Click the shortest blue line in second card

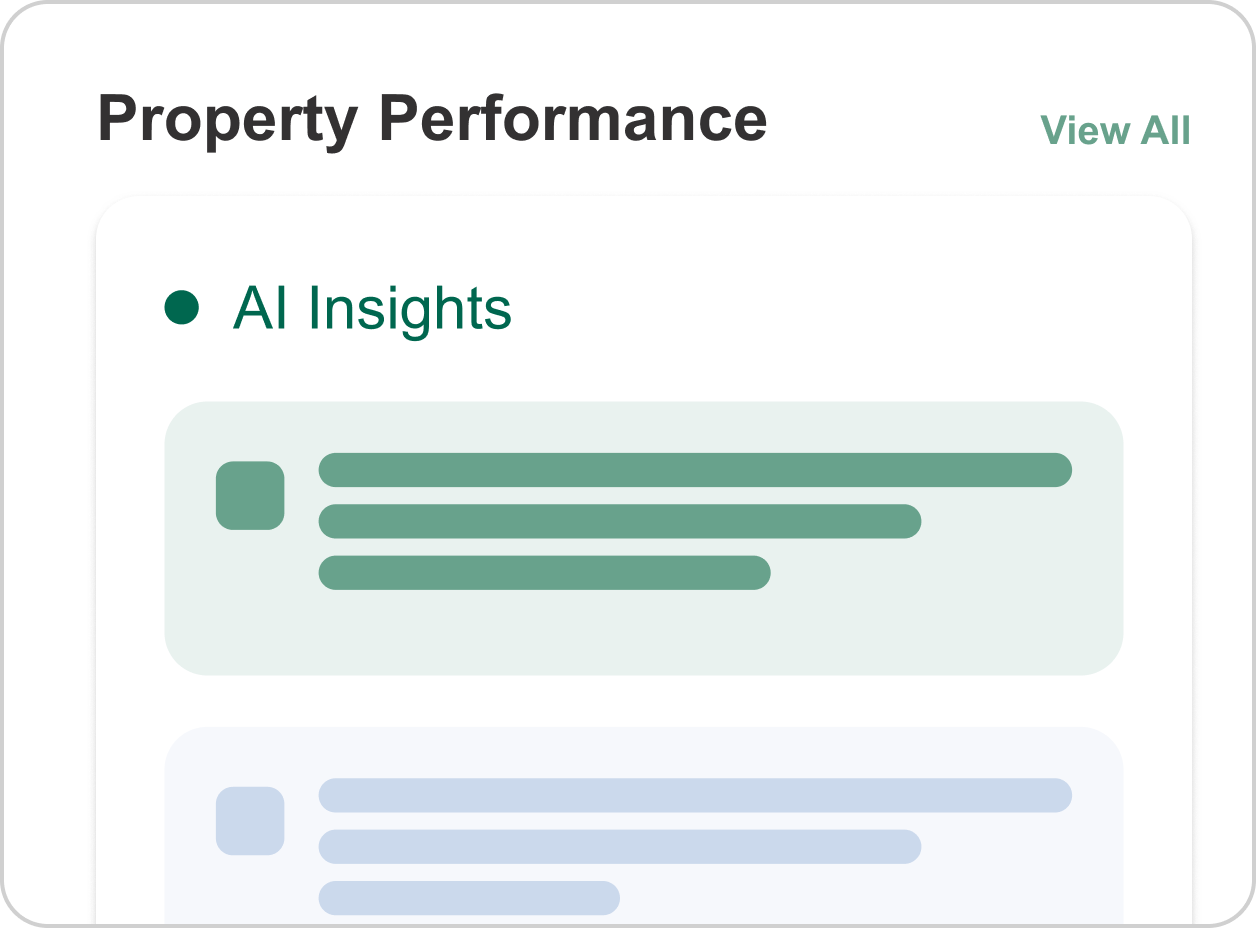pos(469,898)
